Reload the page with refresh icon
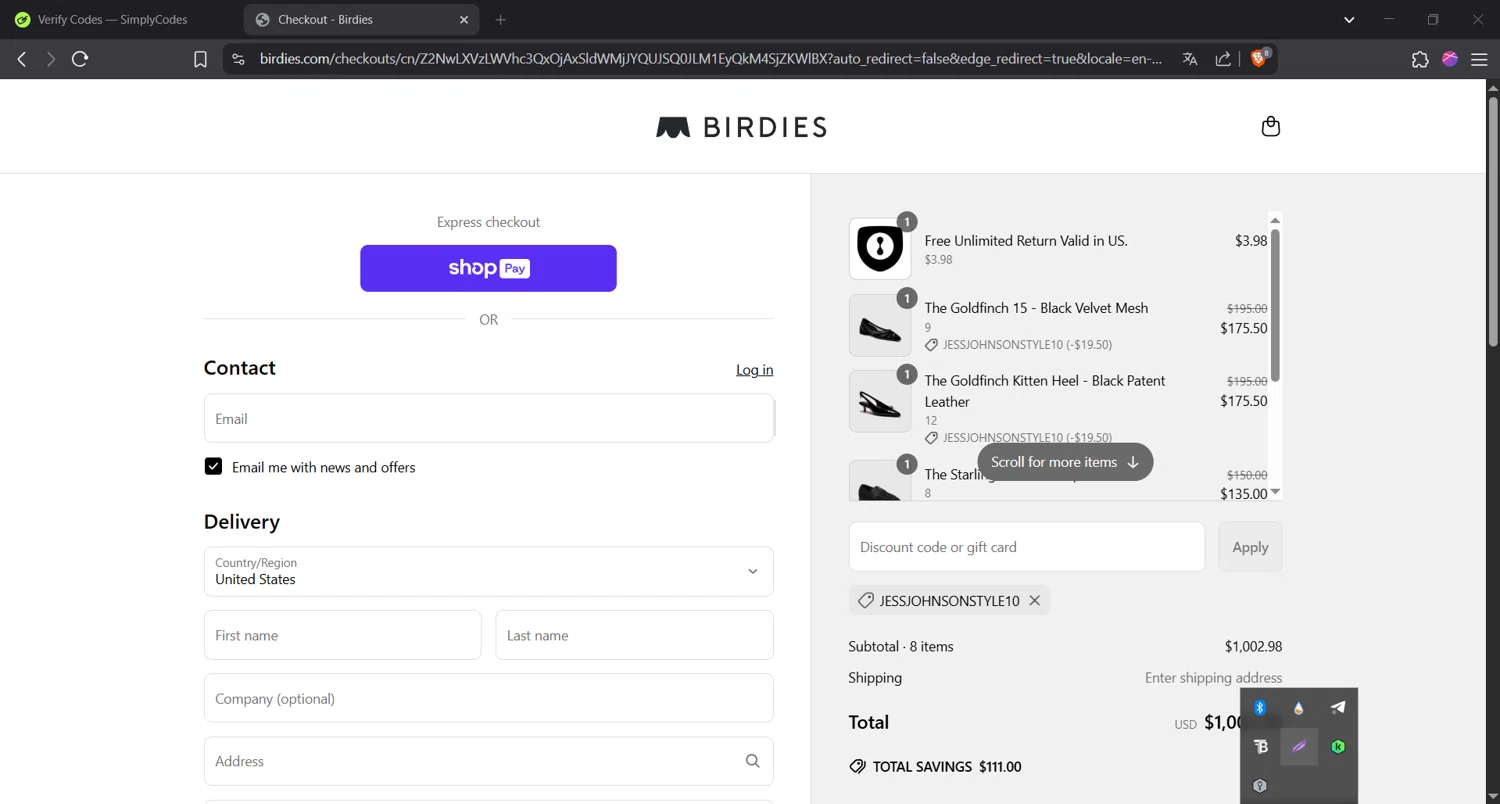1500x804 pixels. 80,59
